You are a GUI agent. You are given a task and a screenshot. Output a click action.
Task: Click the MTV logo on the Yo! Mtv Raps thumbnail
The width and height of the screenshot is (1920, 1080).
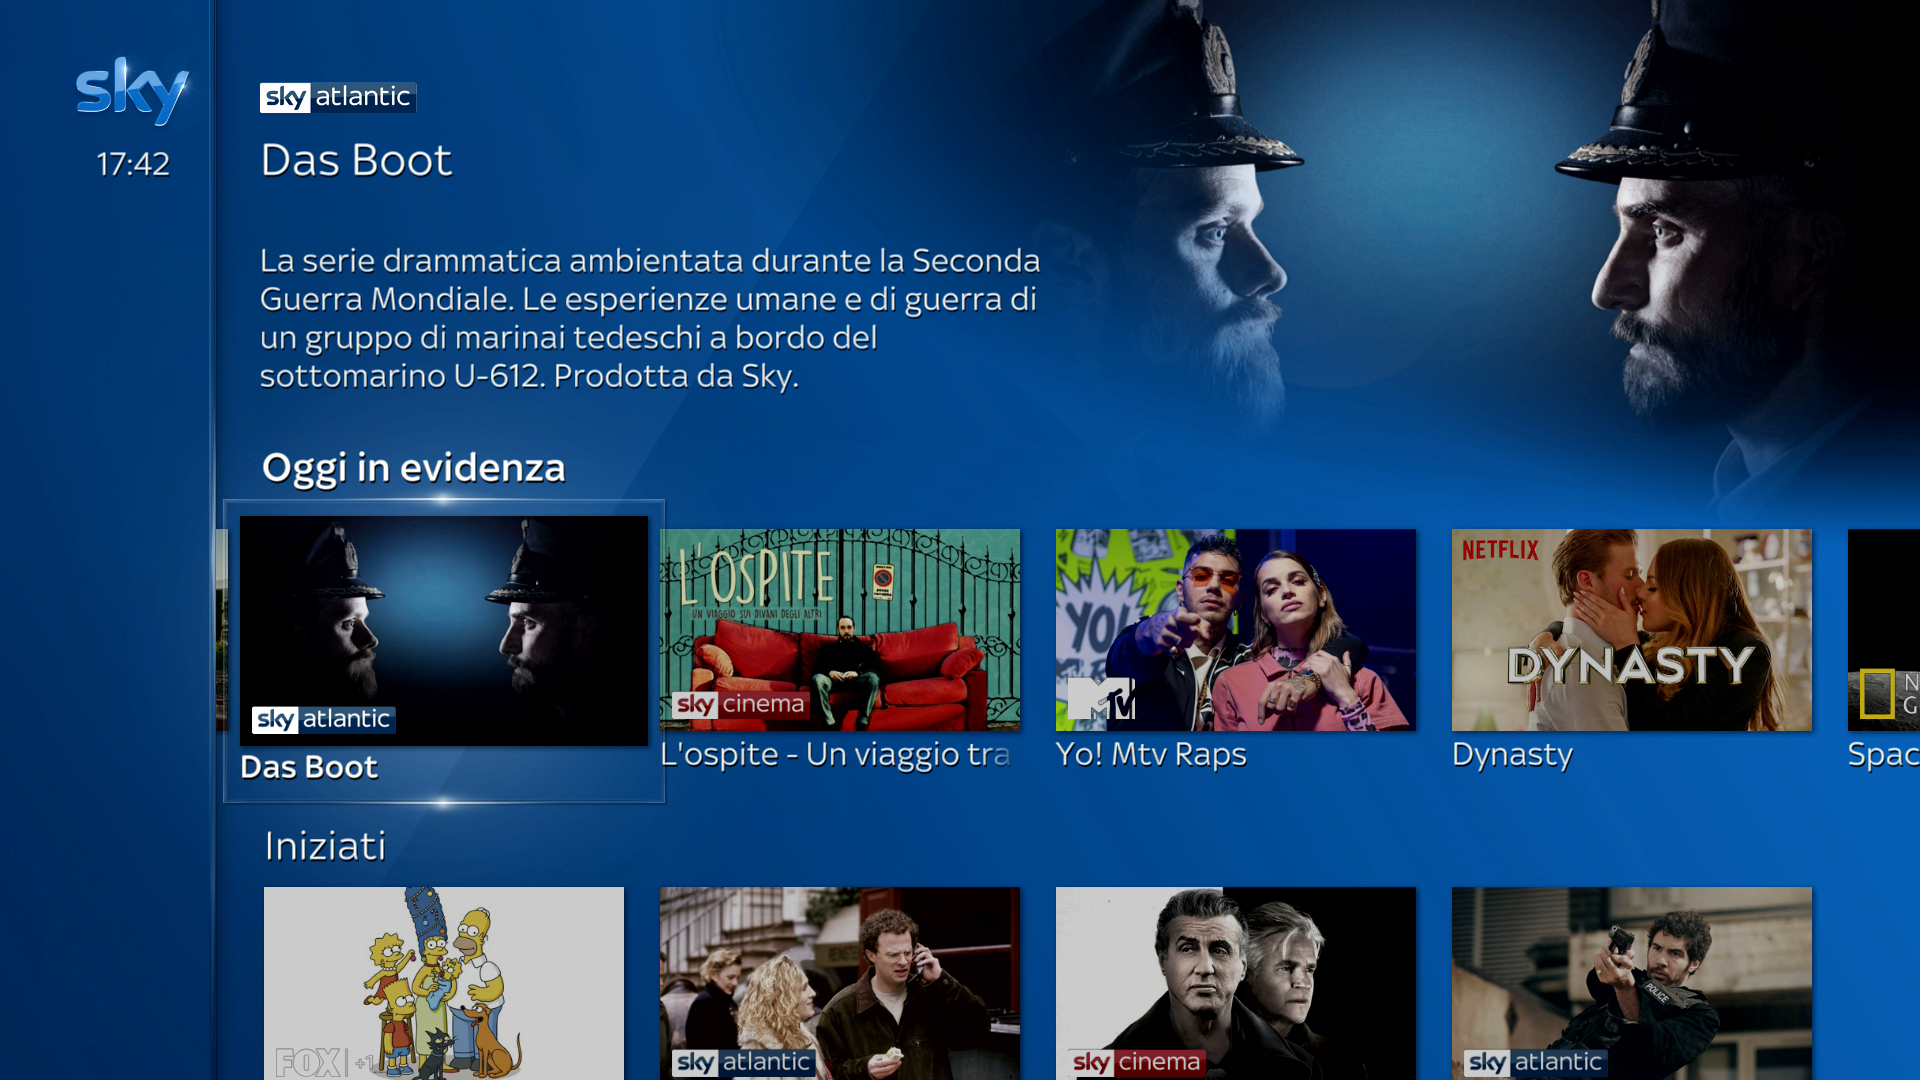point(1102,698)
